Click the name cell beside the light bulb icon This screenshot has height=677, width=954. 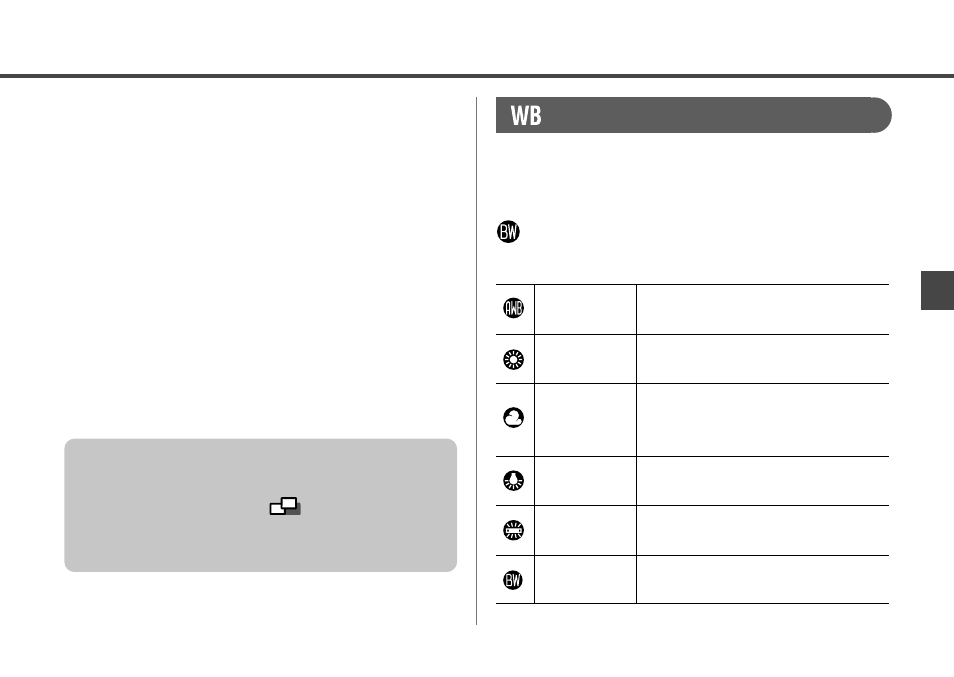click(x=585, y=481)
